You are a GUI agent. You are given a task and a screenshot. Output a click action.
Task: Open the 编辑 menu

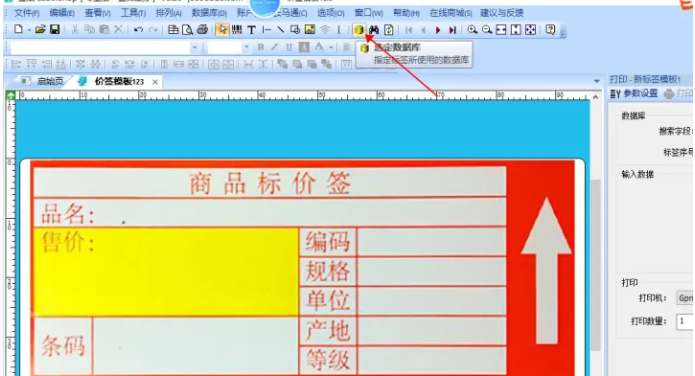click(x=62, y=13)
